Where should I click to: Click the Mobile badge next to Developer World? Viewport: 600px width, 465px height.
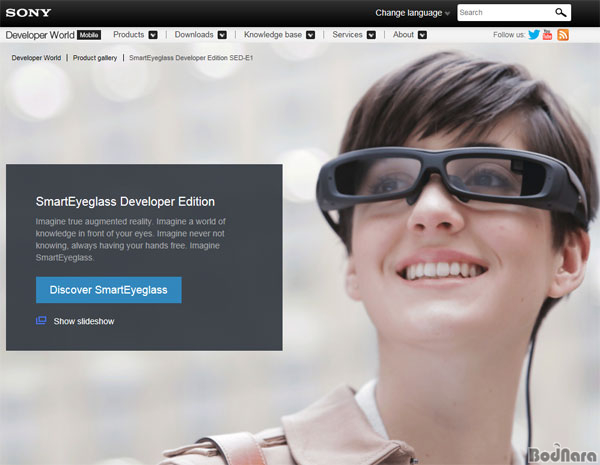[x=89, y=35]
